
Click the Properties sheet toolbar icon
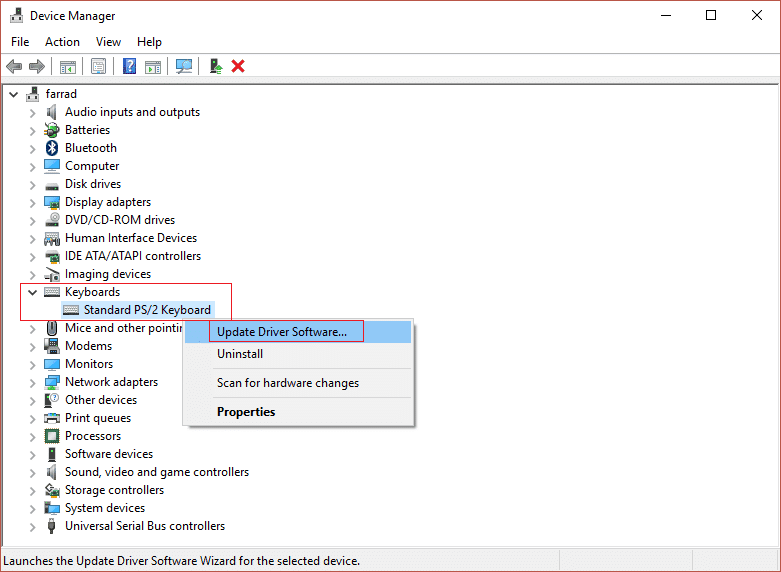98,66
